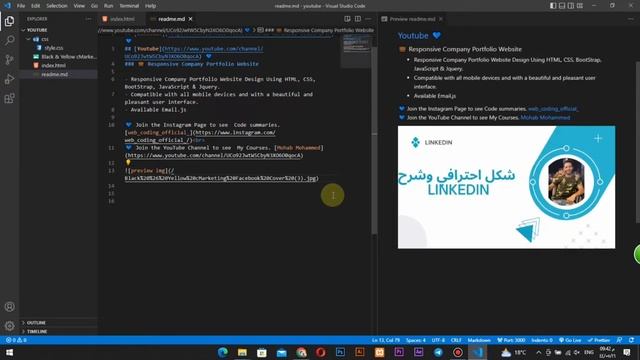This screenshot has height=360, width=640.
Task: Click Port: 3000 status item
Action: tap(511, 340)
